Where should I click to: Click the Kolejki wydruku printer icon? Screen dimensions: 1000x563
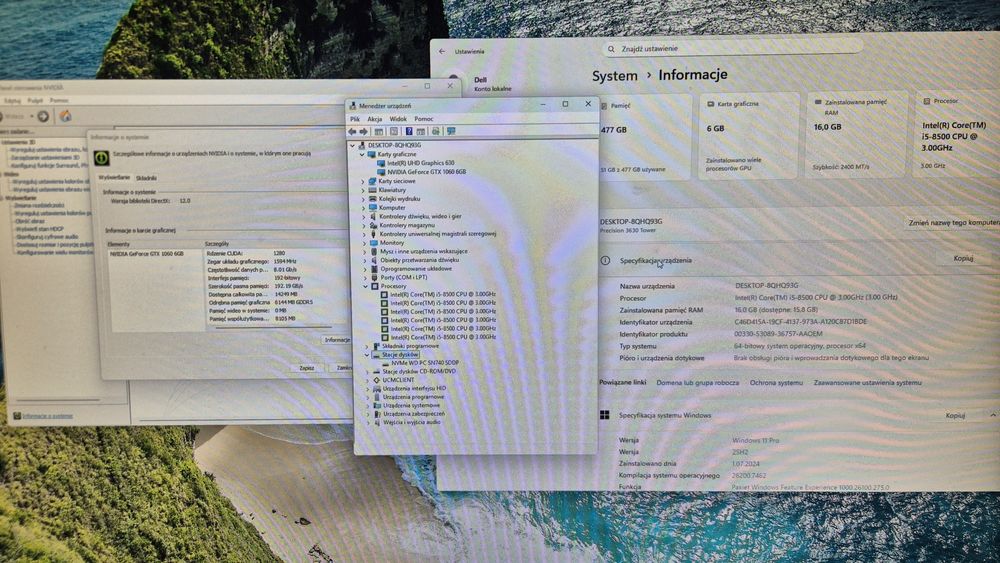pos(373,199)
